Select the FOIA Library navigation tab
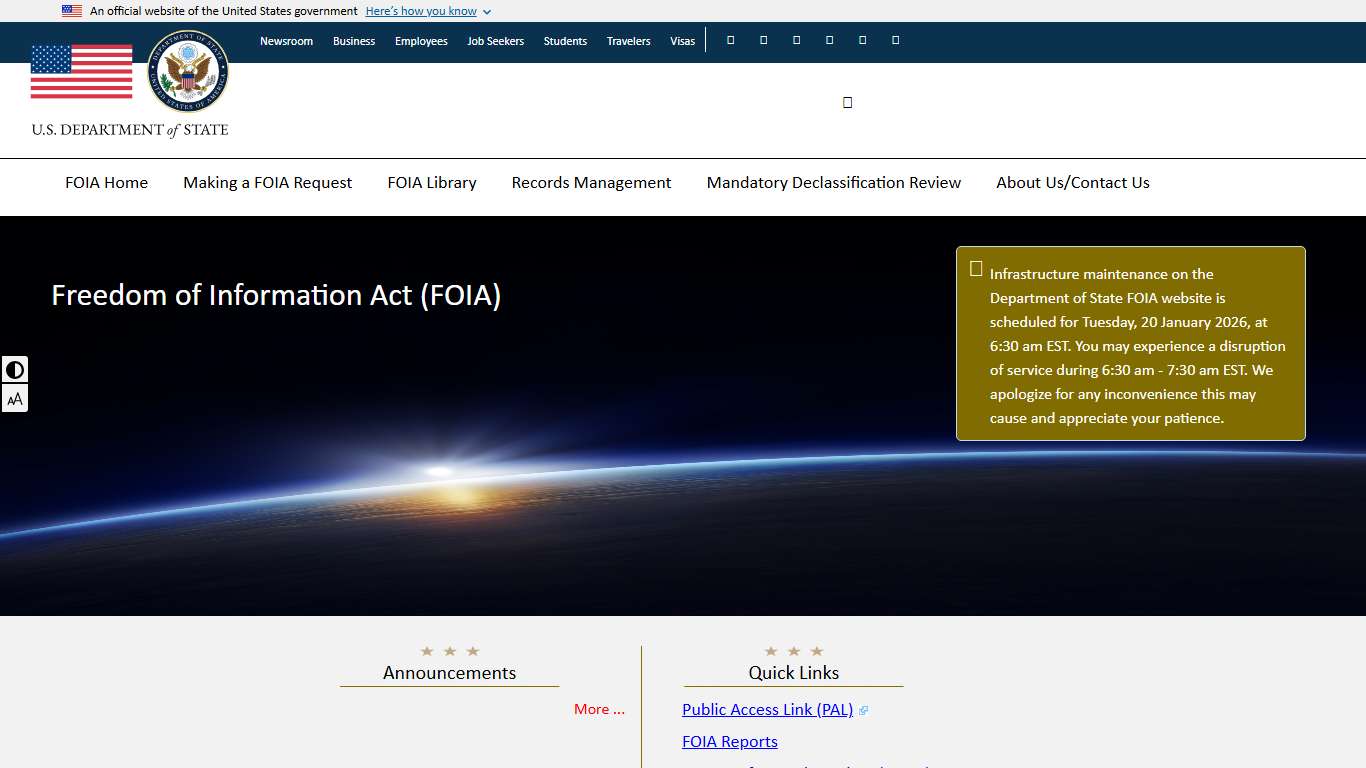 (x=431, y=182)
